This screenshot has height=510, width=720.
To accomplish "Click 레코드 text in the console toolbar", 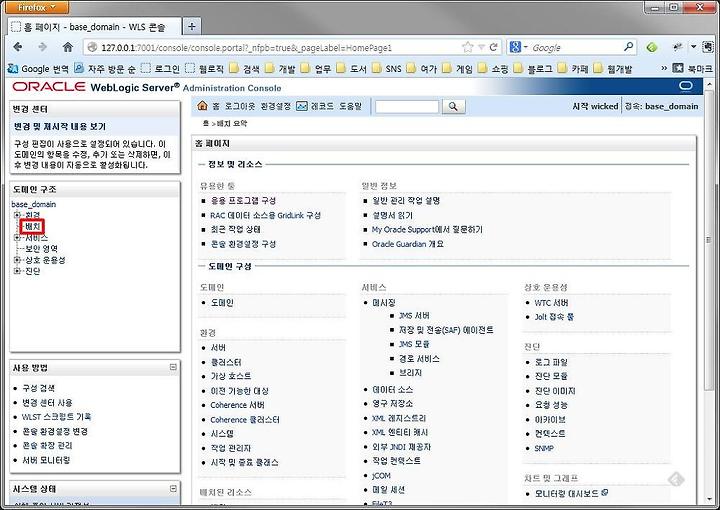I will (x=322, y=106).
